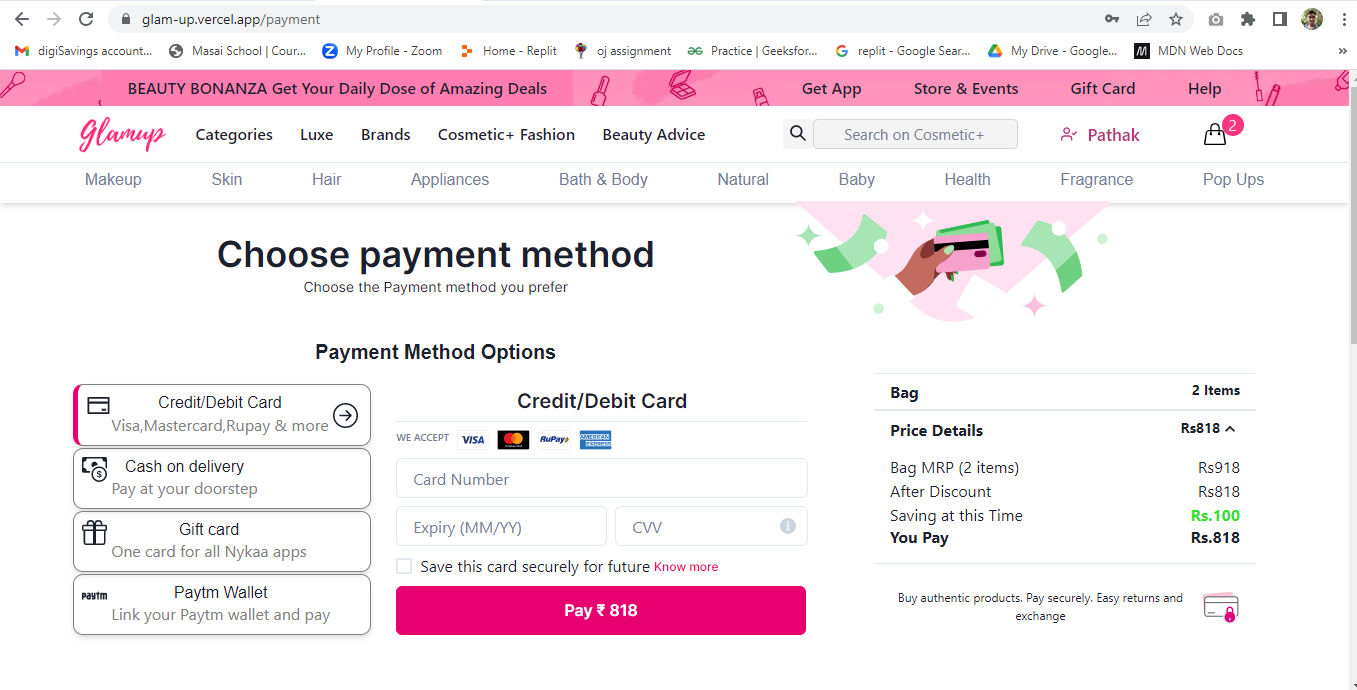1357x690 pixels.
Task: Click inside the Card Number field
Action: (x=601, y=478)
